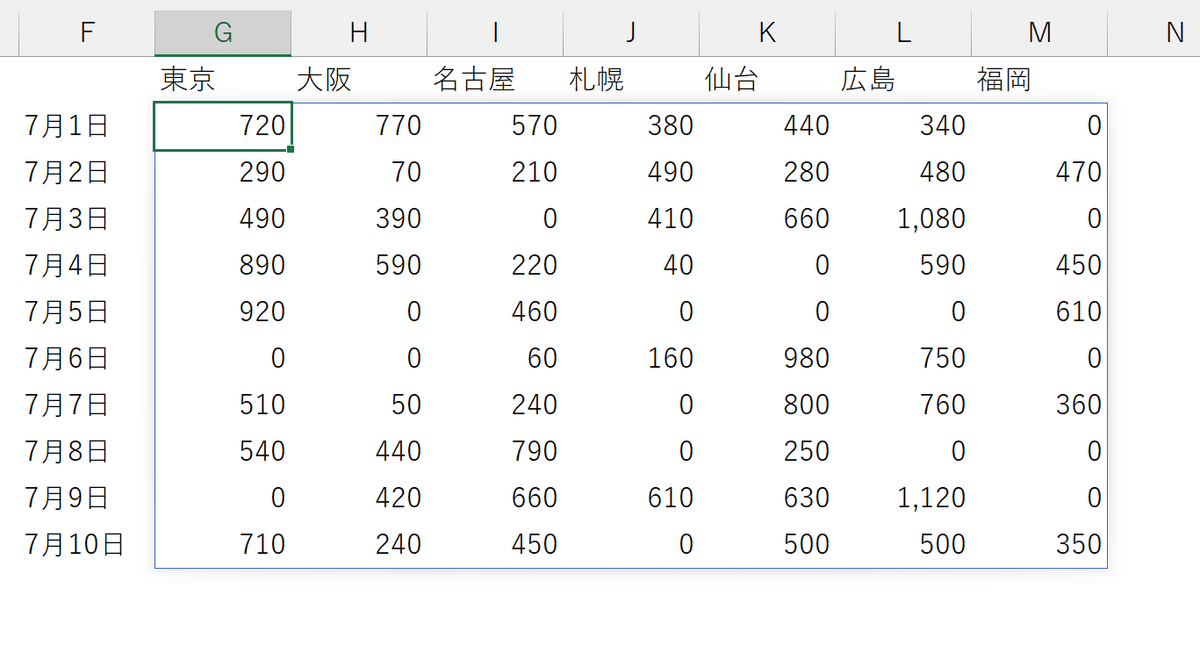Click the 800 cell in 7月7日 row
Viewport: 1200px width, 652px height.
tap(767, 405)
